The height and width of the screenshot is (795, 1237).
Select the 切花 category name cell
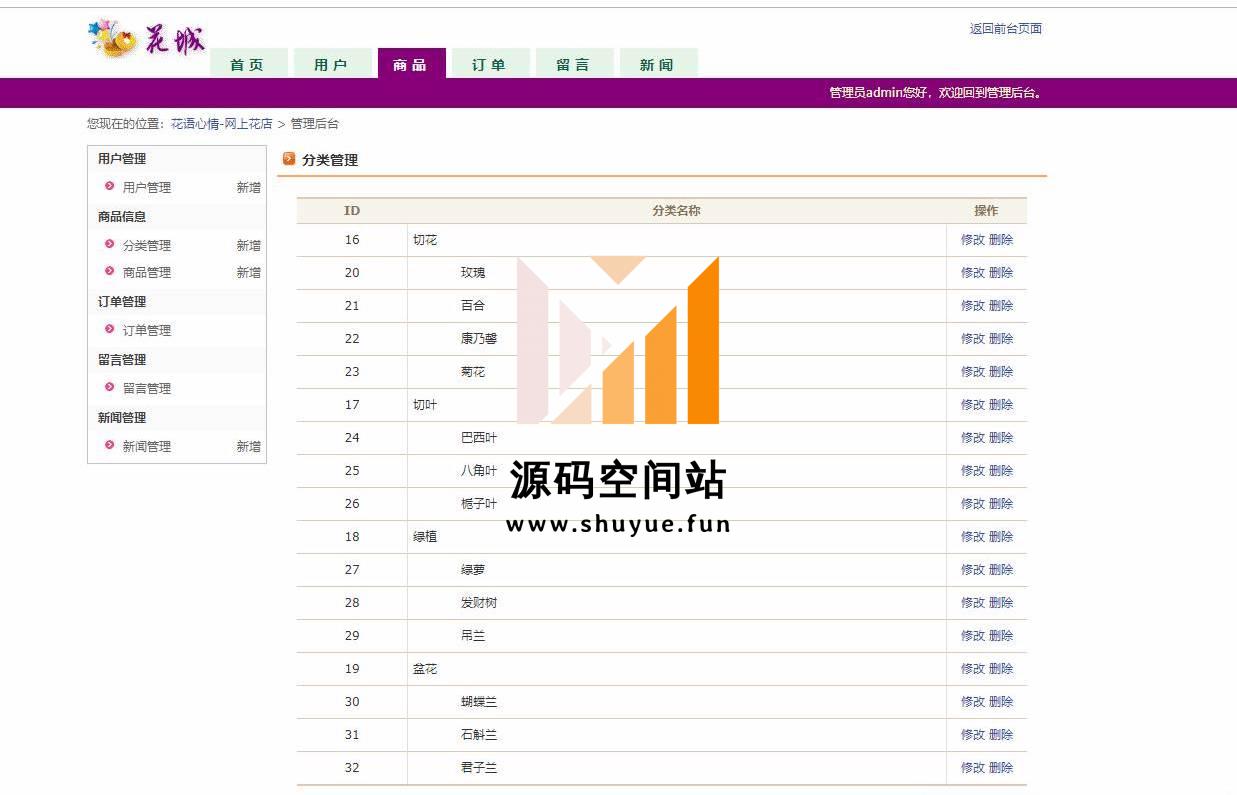(677, 240)
